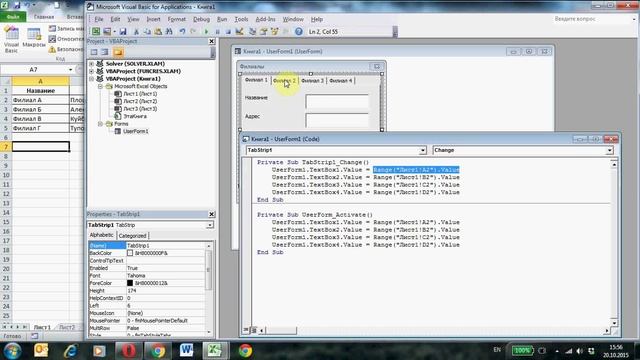Screen dimensions: 640x360
Task: Open the Insert menu
Action: point(153,19)
